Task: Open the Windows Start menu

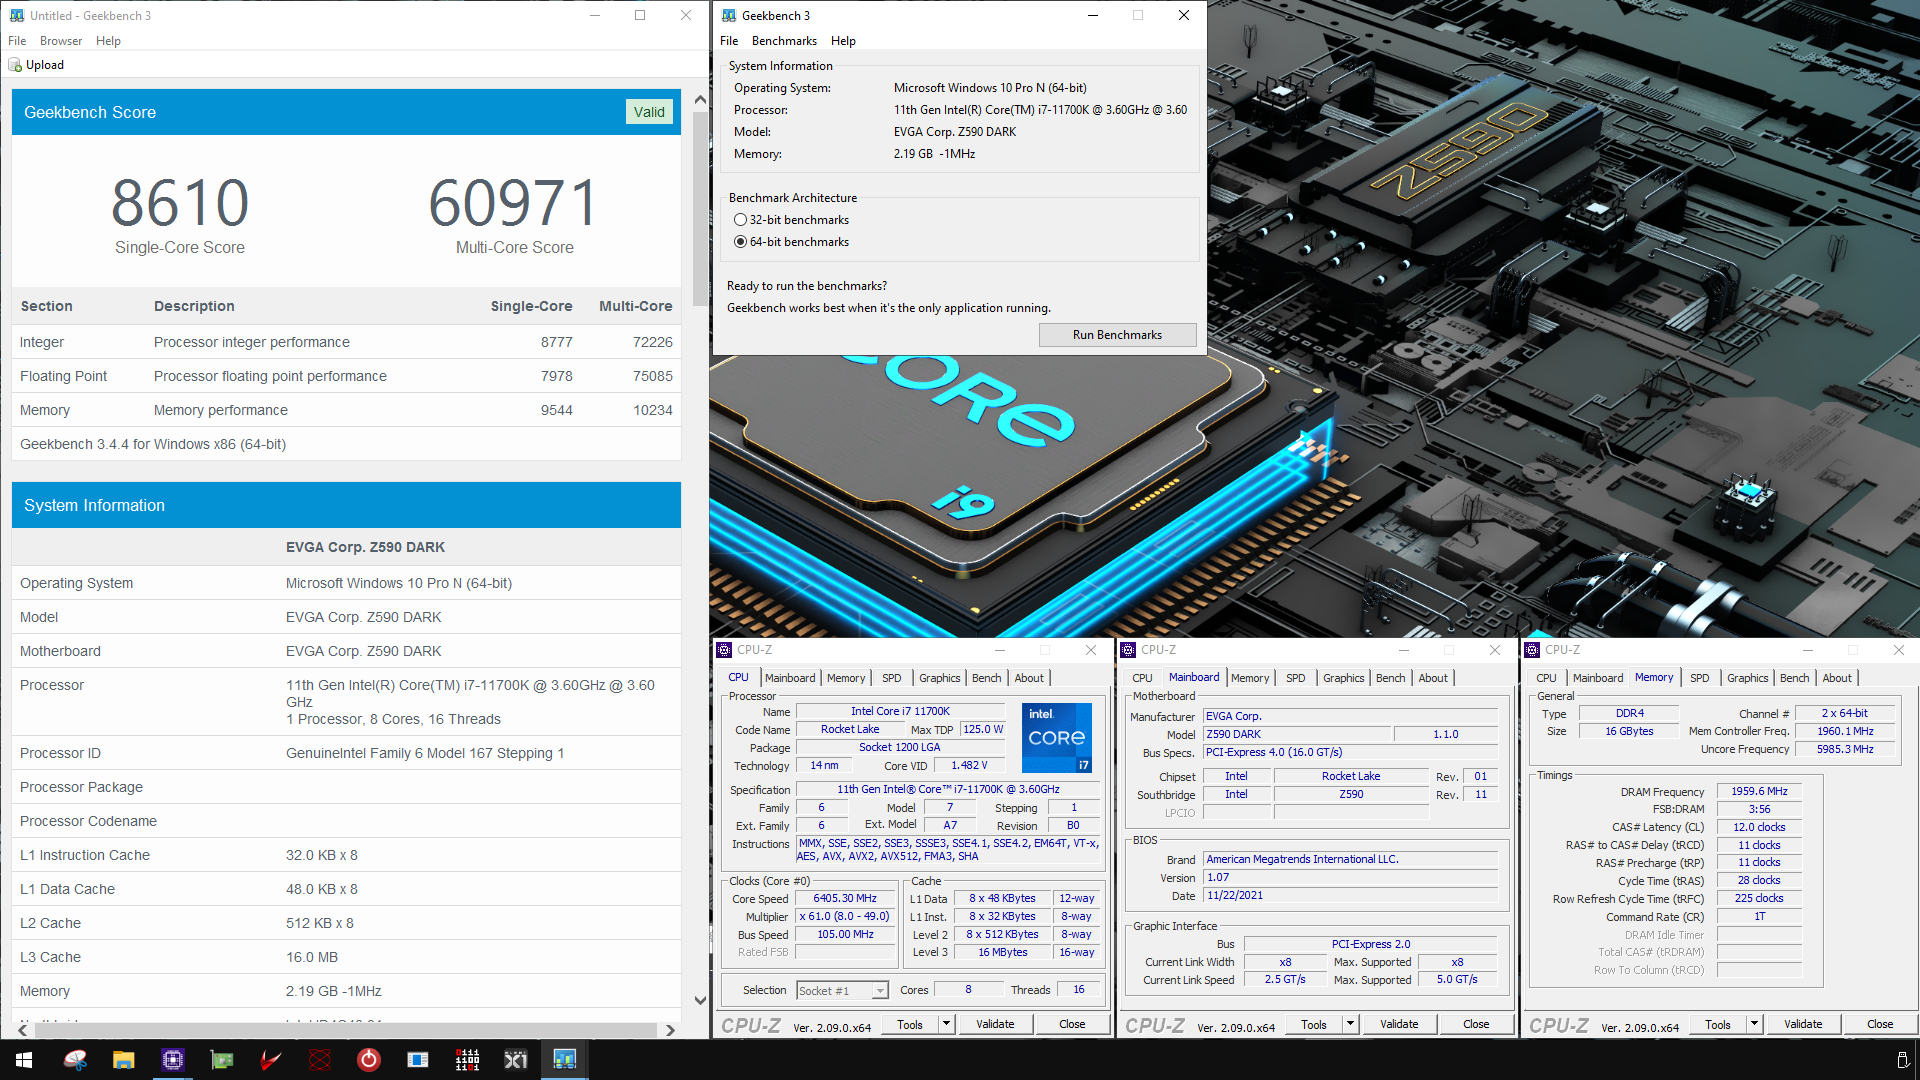Action: (24, 1060)
